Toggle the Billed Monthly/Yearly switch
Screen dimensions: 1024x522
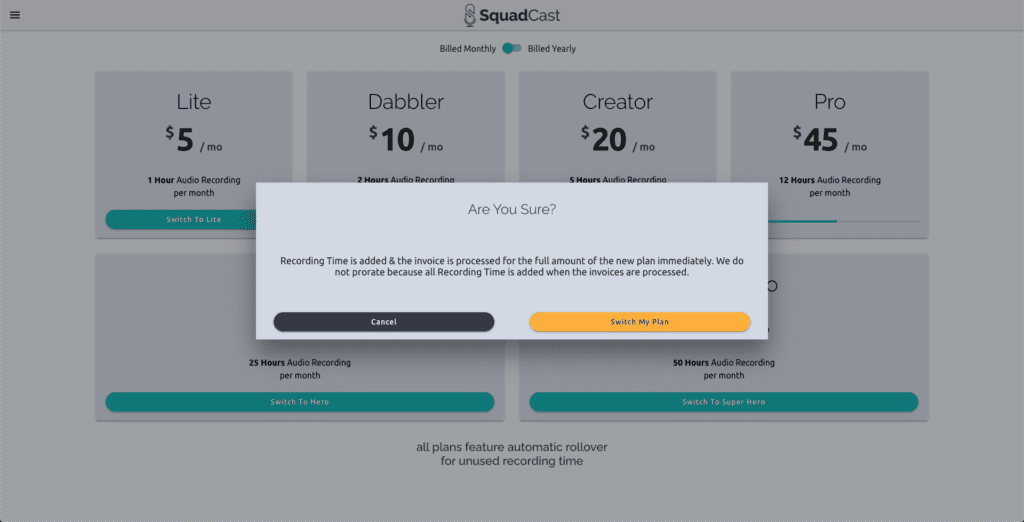coord(511,48)
